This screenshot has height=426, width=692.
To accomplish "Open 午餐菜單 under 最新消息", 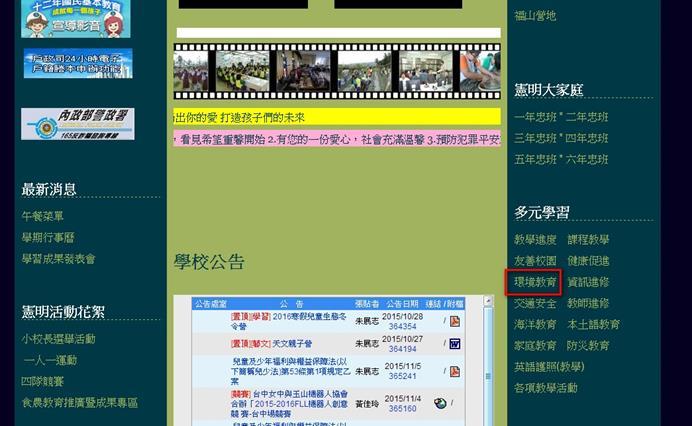I will pos(43,216).
